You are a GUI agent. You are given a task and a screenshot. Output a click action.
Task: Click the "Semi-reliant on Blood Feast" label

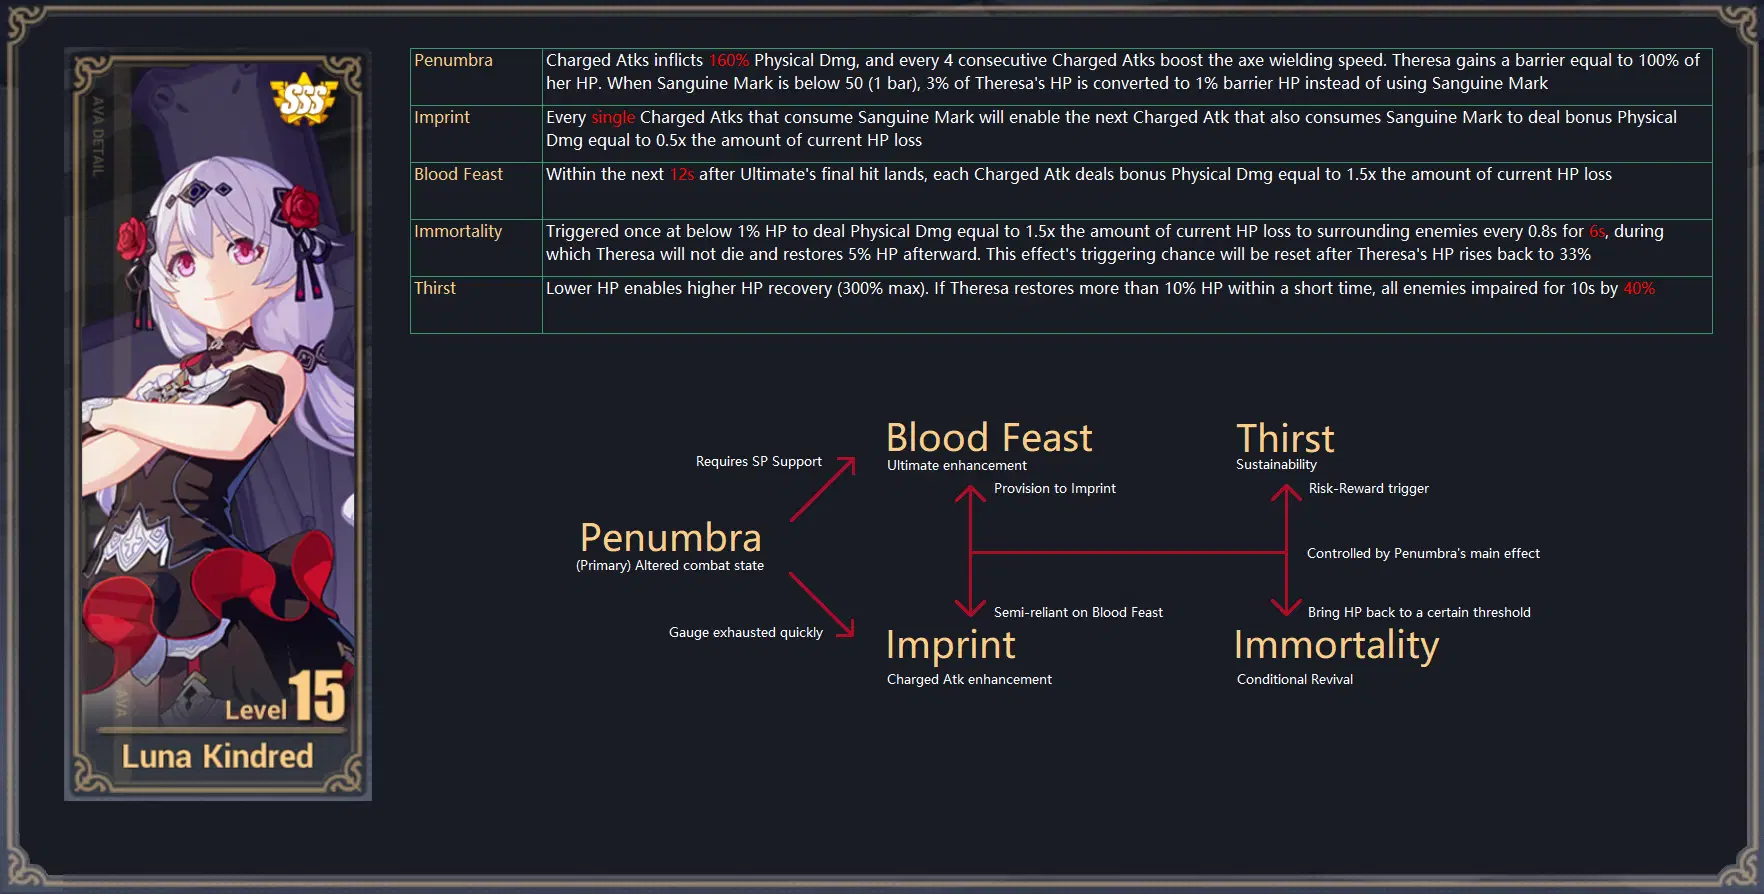tap(1078, 612)
